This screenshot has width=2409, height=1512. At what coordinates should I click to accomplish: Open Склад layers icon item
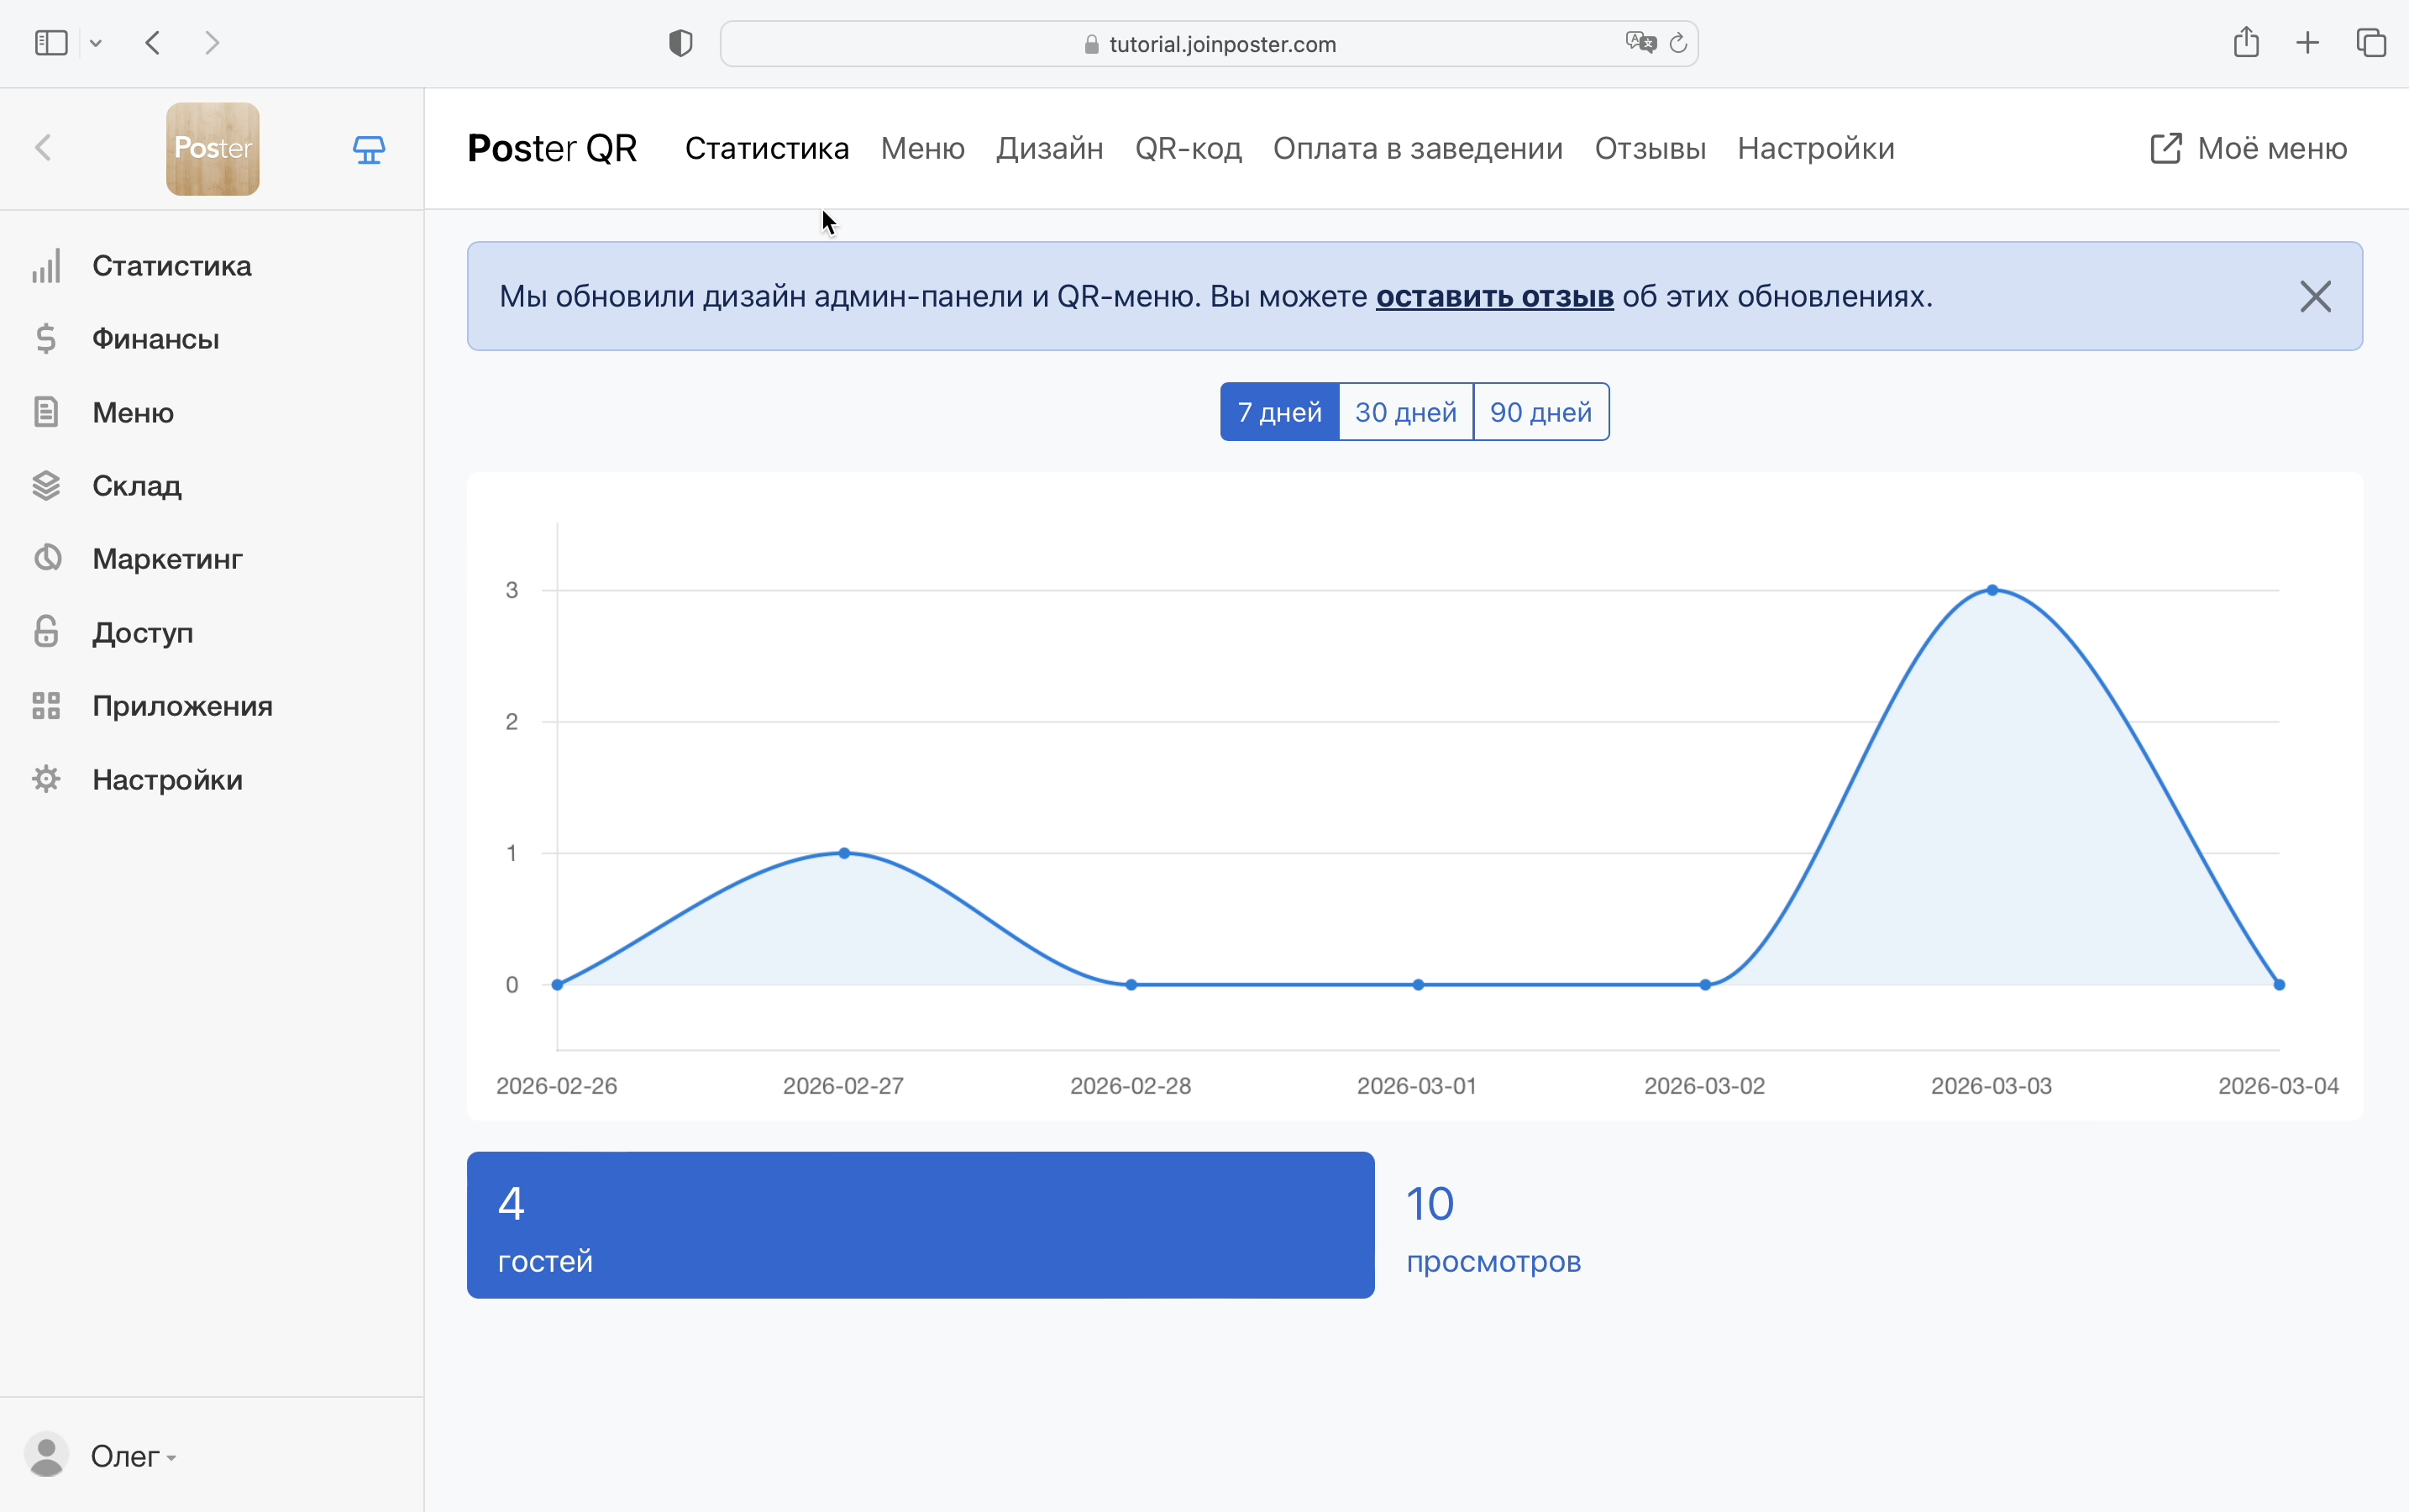(46, 486)
